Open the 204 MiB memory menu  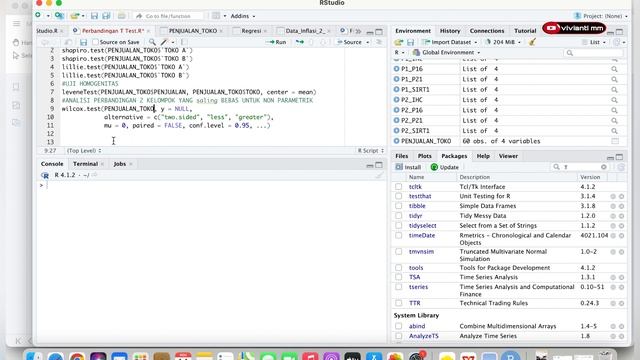(503, 42)
